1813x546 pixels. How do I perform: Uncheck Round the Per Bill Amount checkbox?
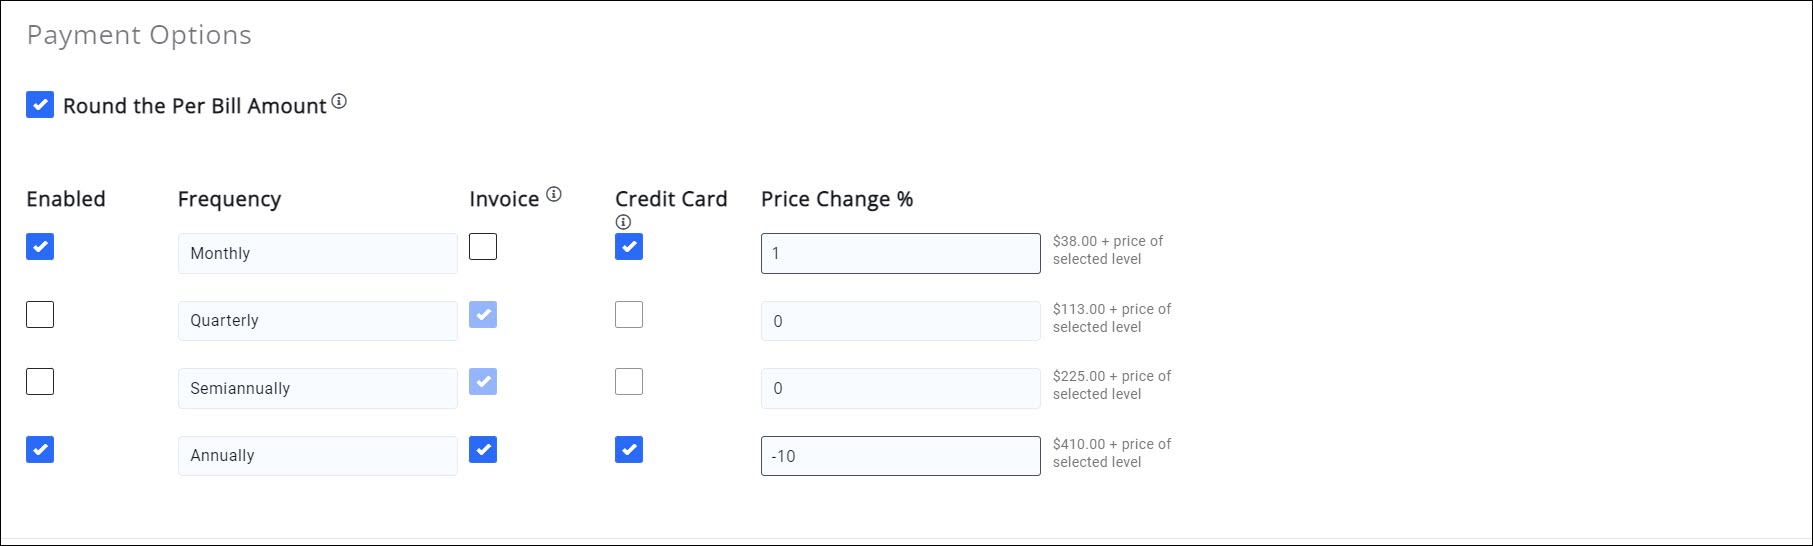click(x=40, y=104)
